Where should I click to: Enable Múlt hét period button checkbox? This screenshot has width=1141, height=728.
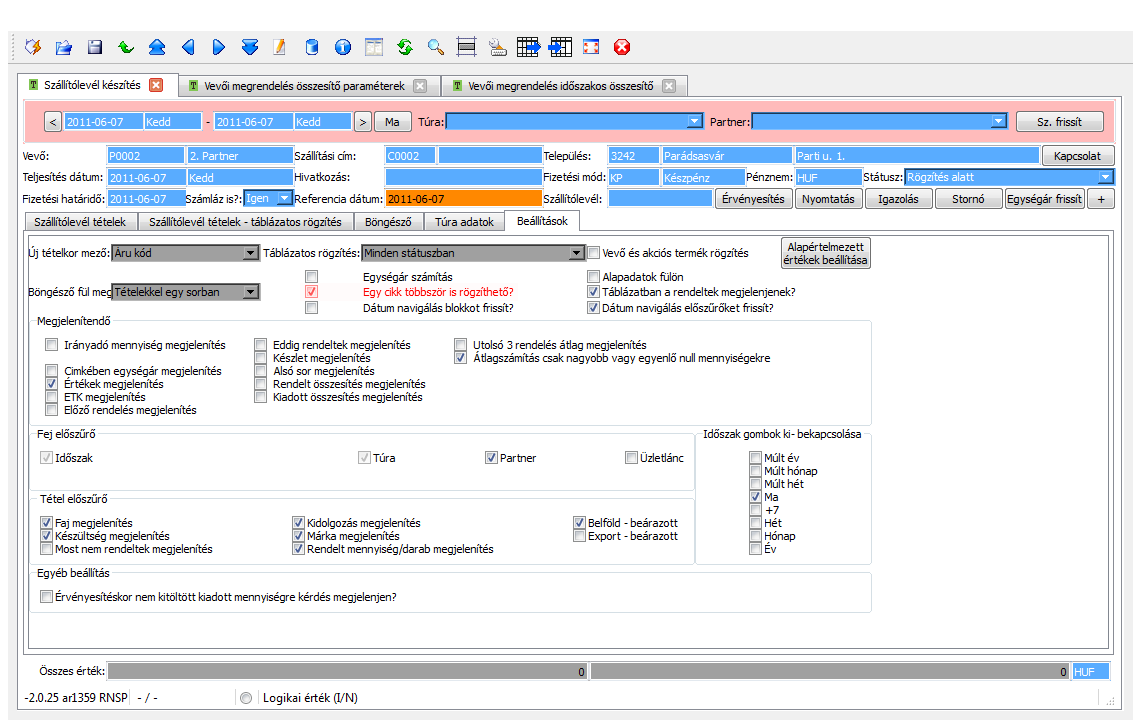(755, 484)
